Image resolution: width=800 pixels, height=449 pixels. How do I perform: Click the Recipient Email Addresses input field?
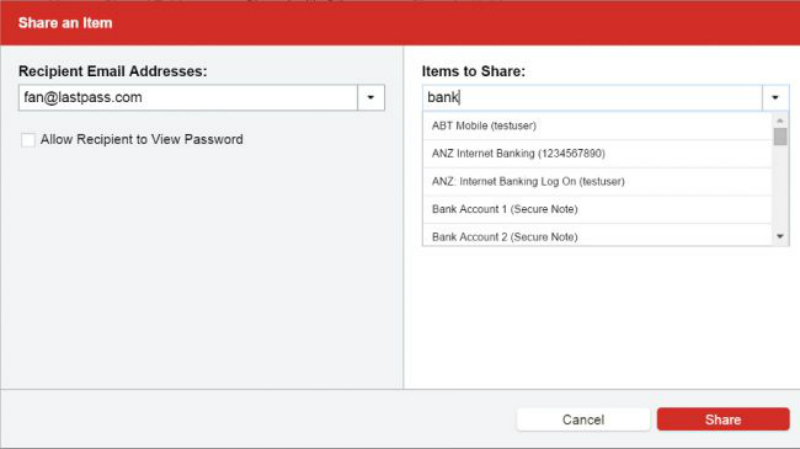[x=188, y=98]
